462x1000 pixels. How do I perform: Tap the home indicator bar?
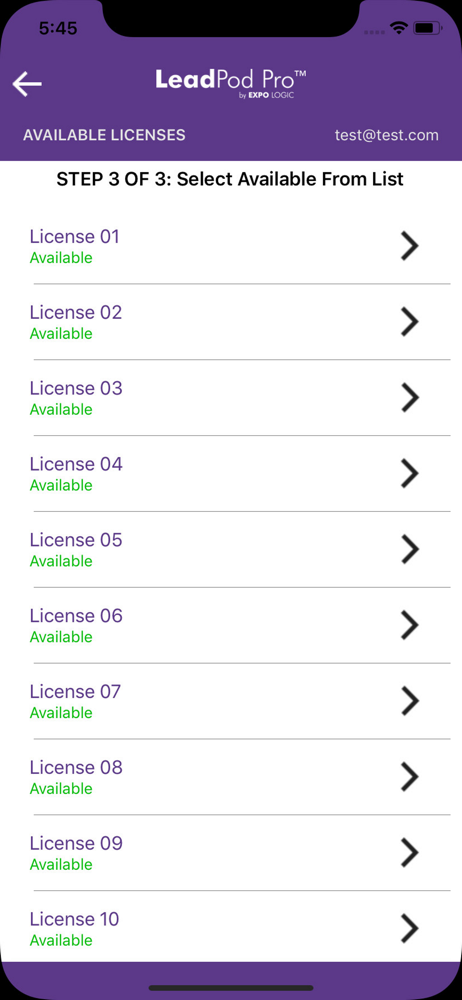231,989
